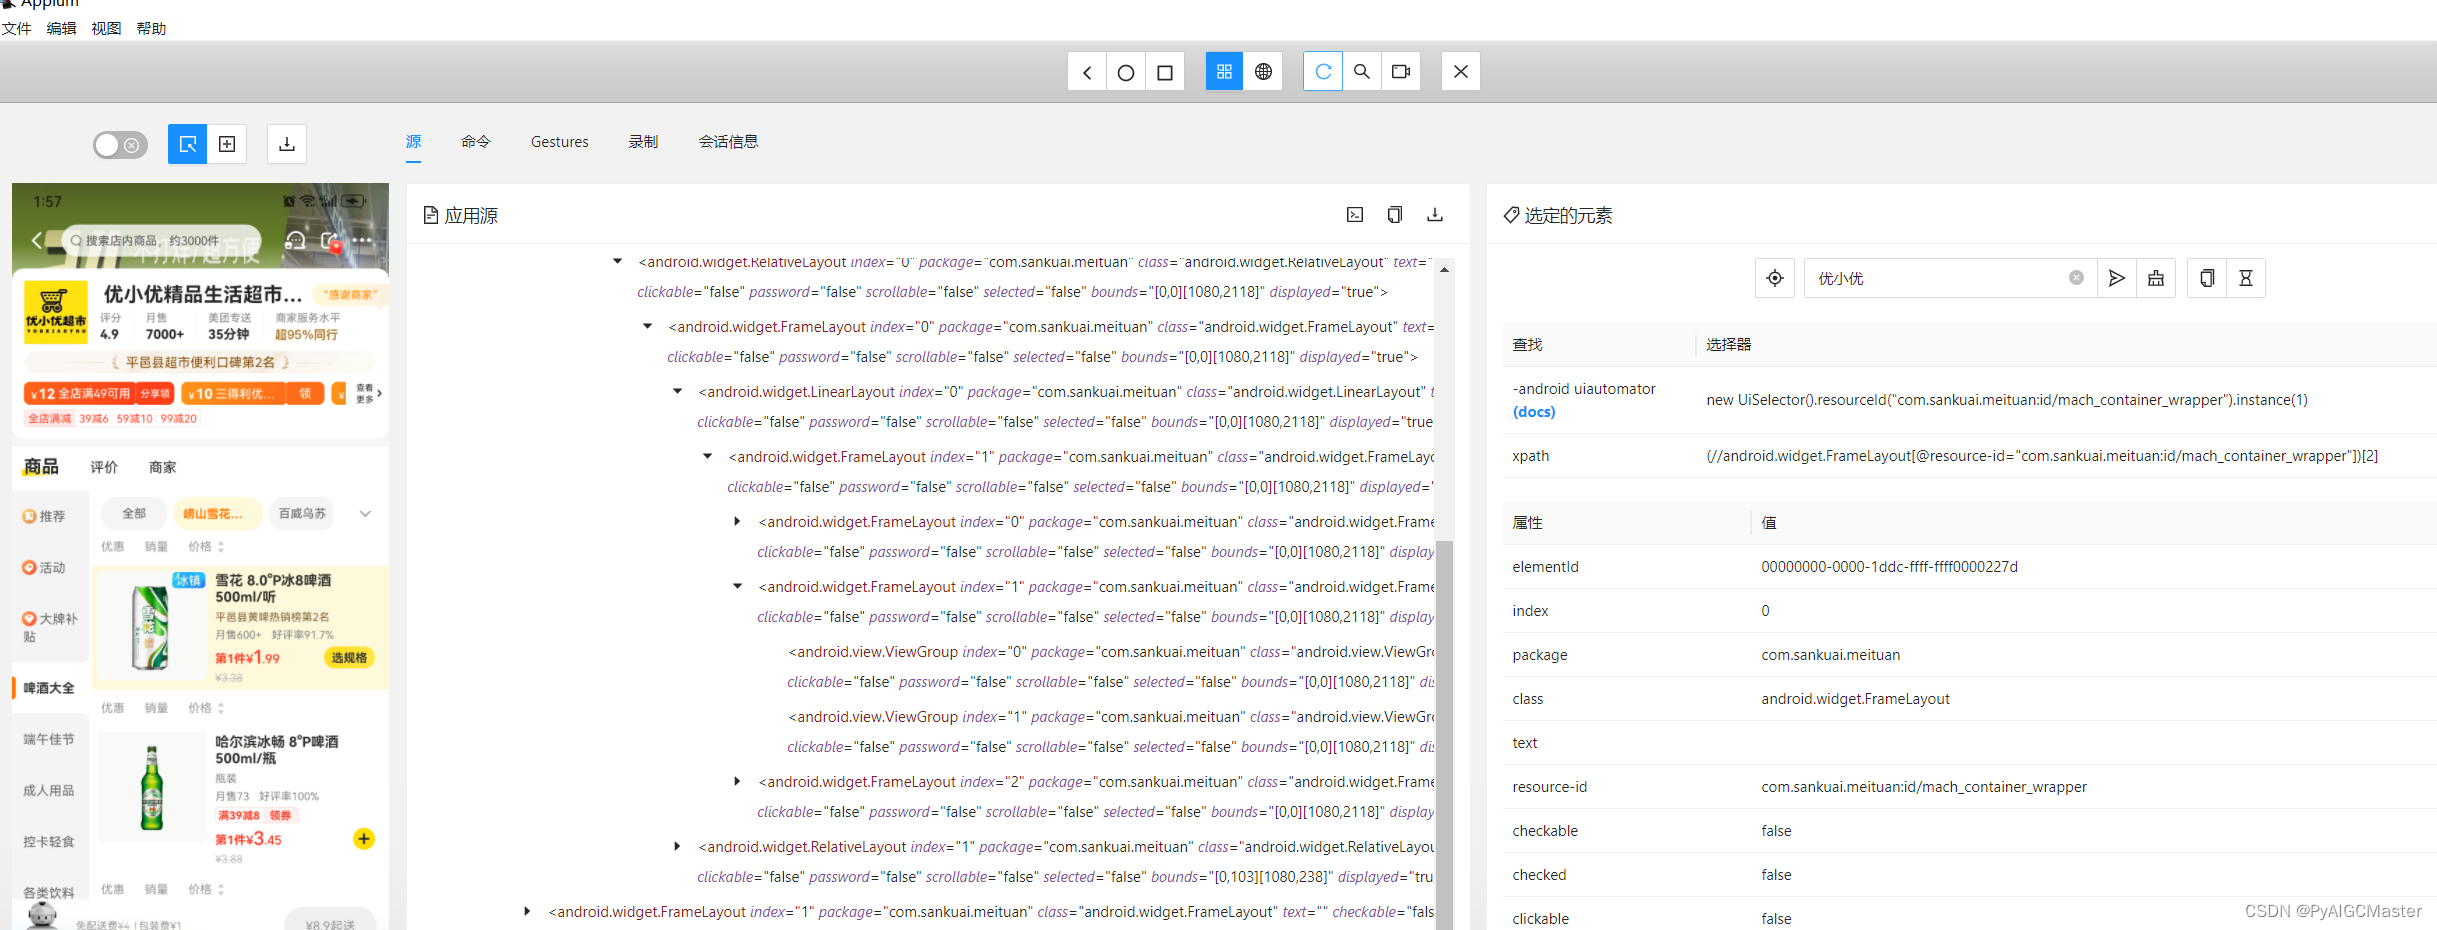Refresh source and screenshot
This screenshot has width=2437, height=930.
(1323, 72)
